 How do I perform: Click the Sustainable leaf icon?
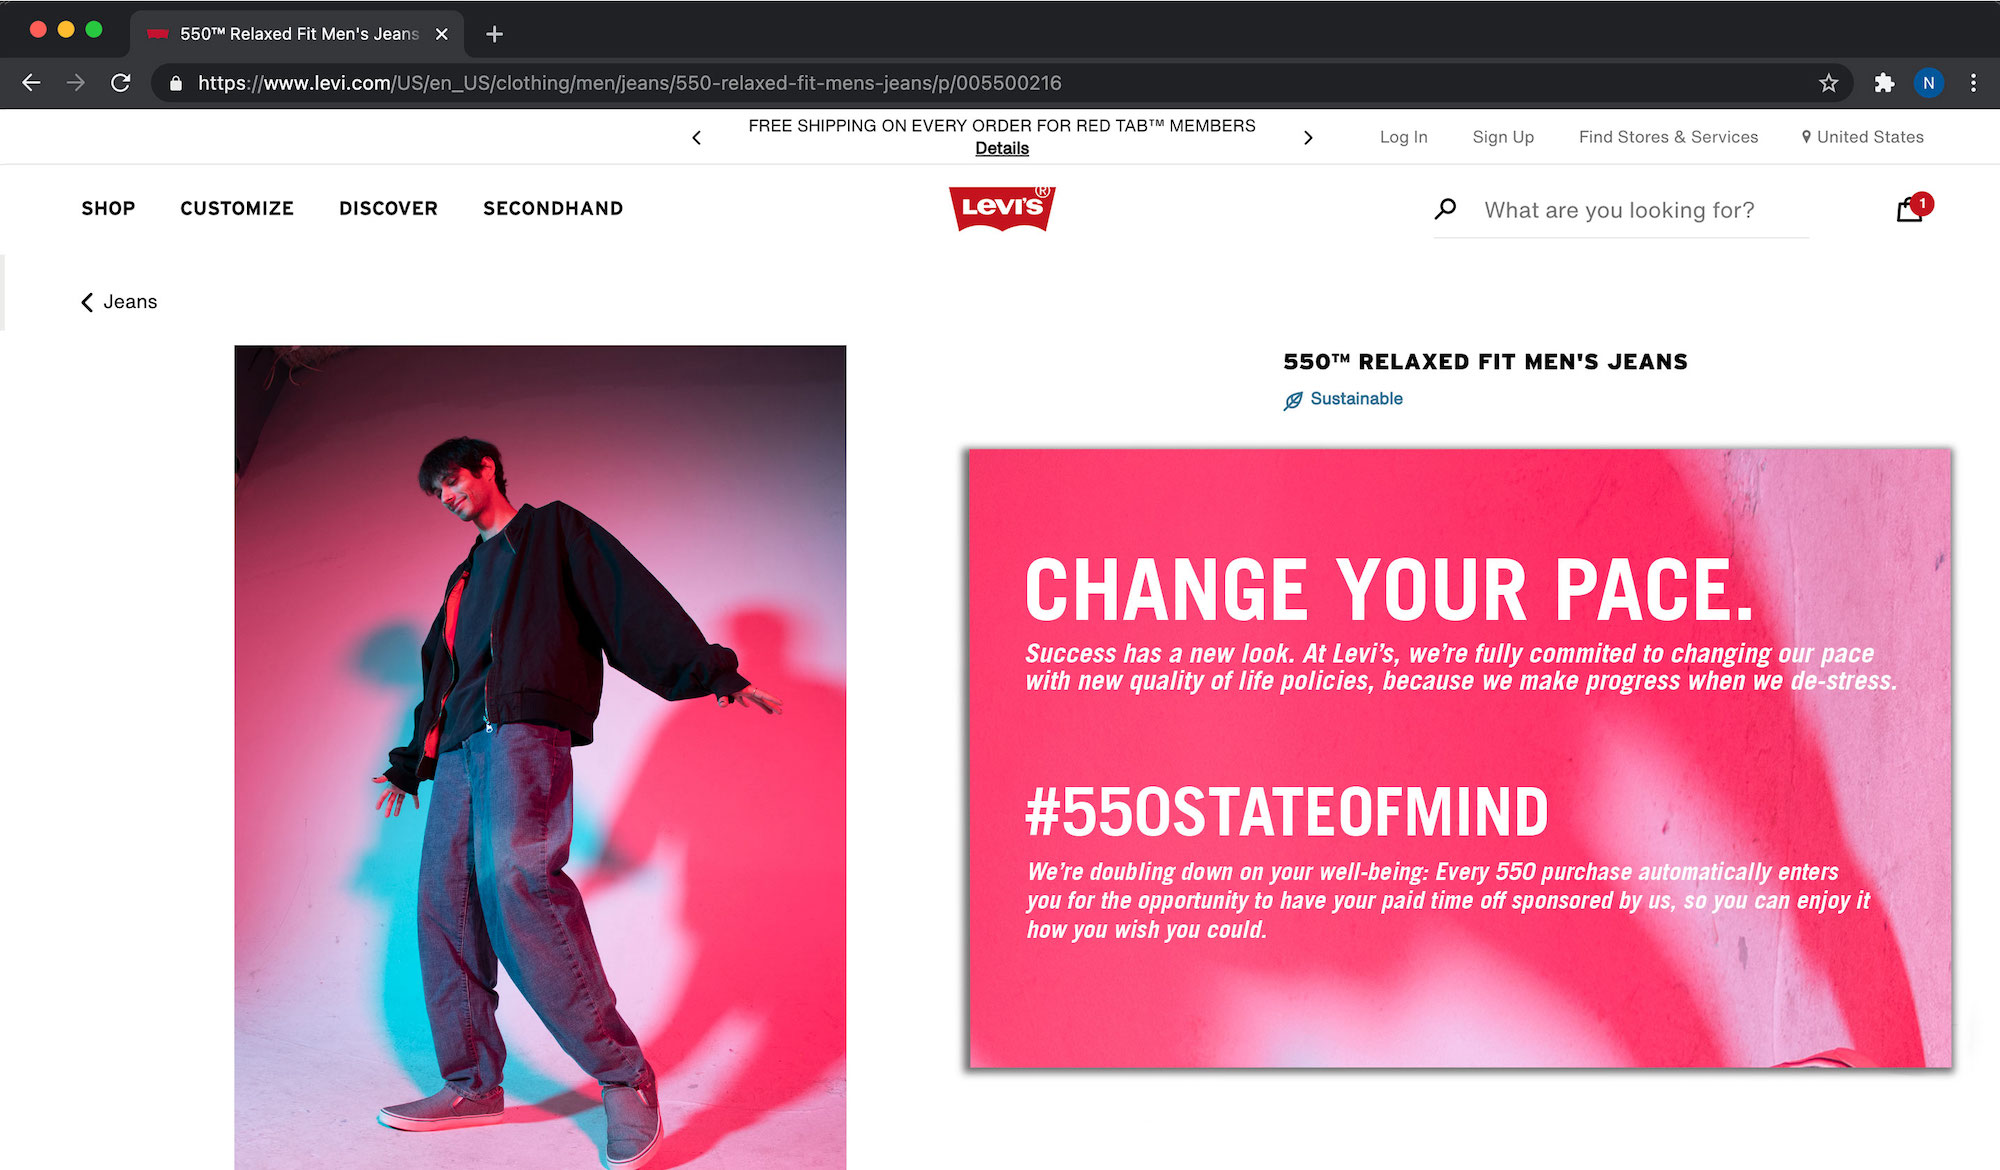pyautogui.click(x=1293, y=400)
